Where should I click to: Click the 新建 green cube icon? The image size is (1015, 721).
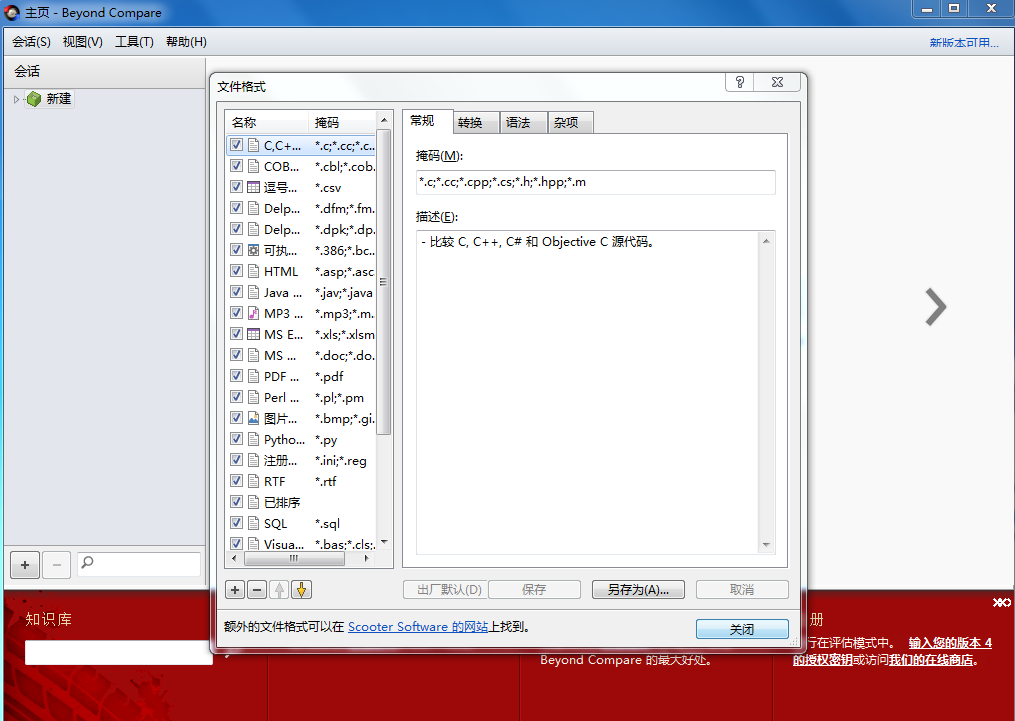tap(34, 99)
